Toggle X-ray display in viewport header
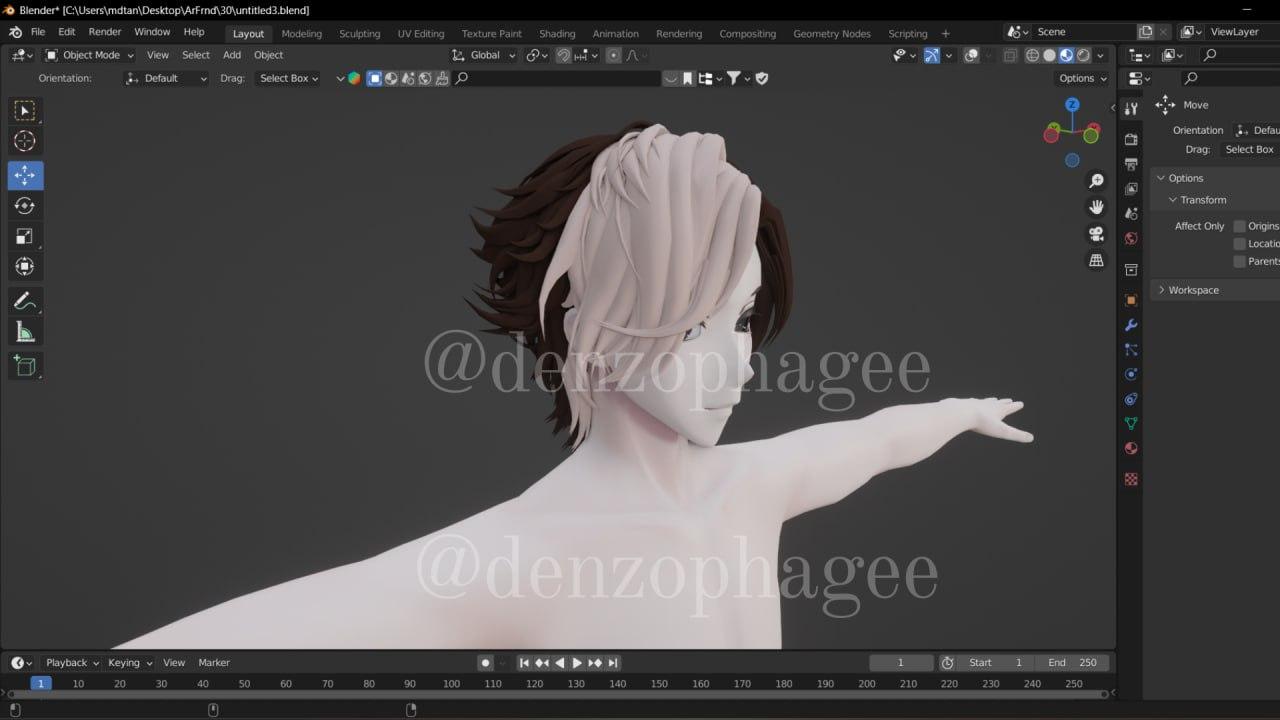This screenshot has width=1280, height=720. click(1010, 55)
